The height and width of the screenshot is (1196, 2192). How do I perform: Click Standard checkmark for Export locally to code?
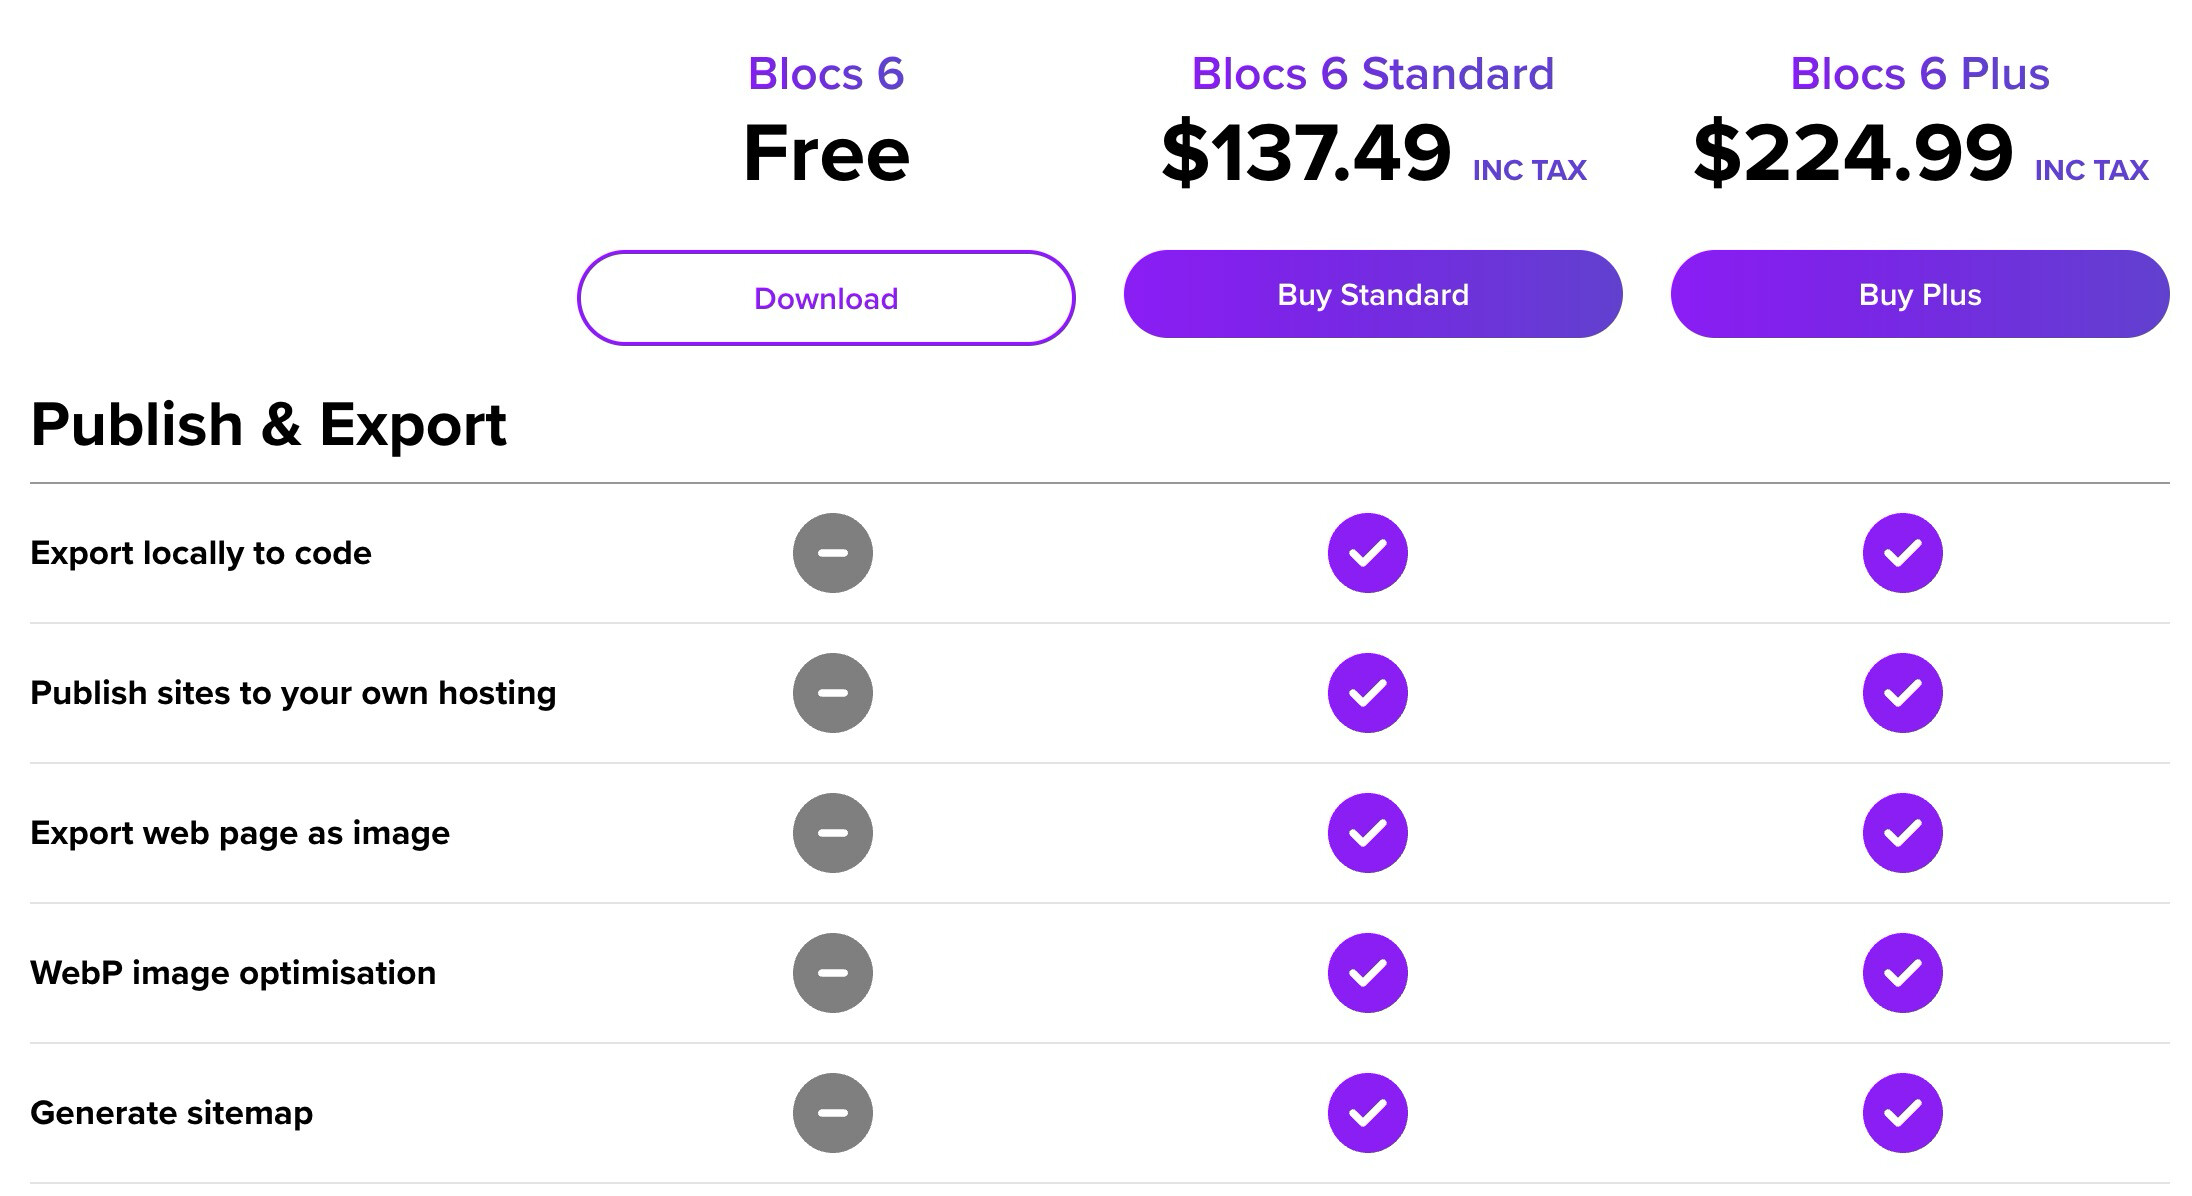(1367, 553)
